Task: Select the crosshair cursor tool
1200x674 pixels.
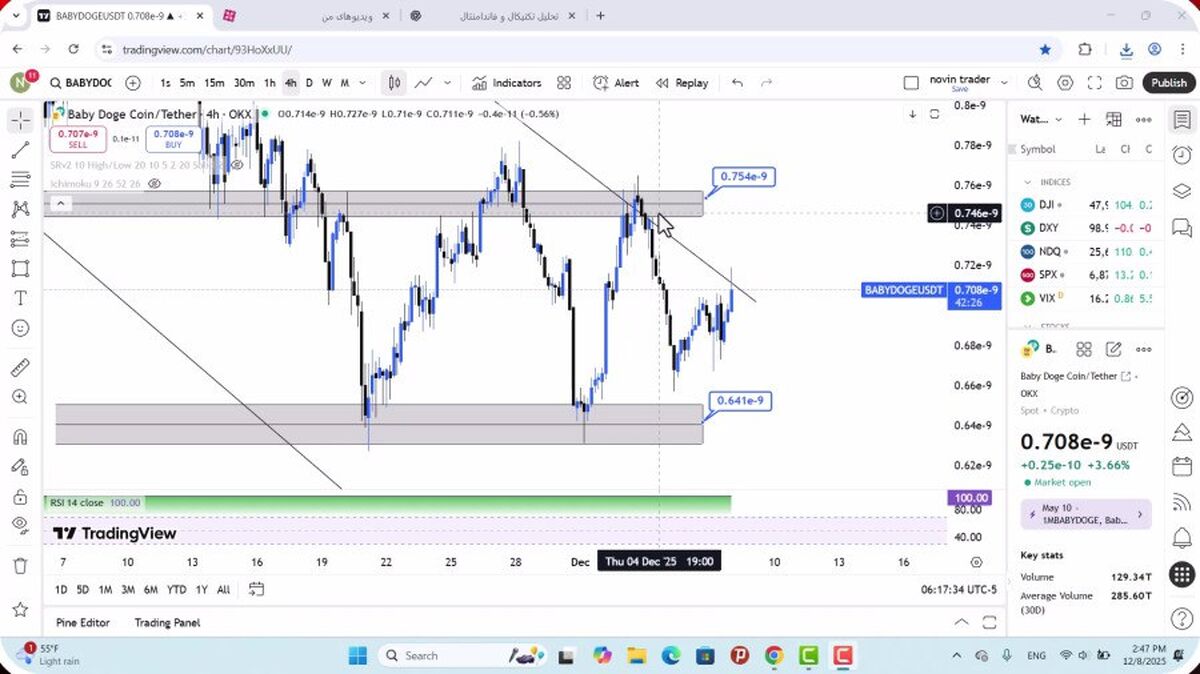Action: (20, 121)
